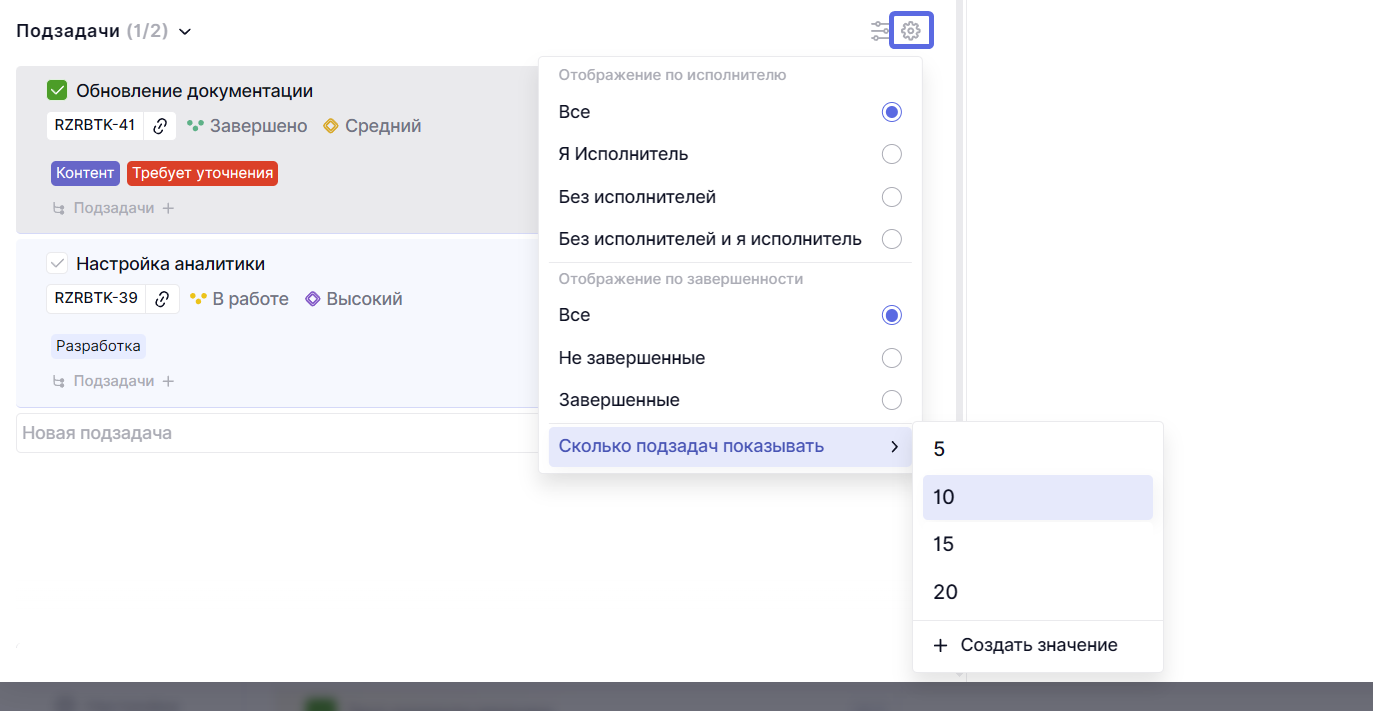Check the Настройка аналитики checkbox
1373x711 pixels.
point(57,264)
